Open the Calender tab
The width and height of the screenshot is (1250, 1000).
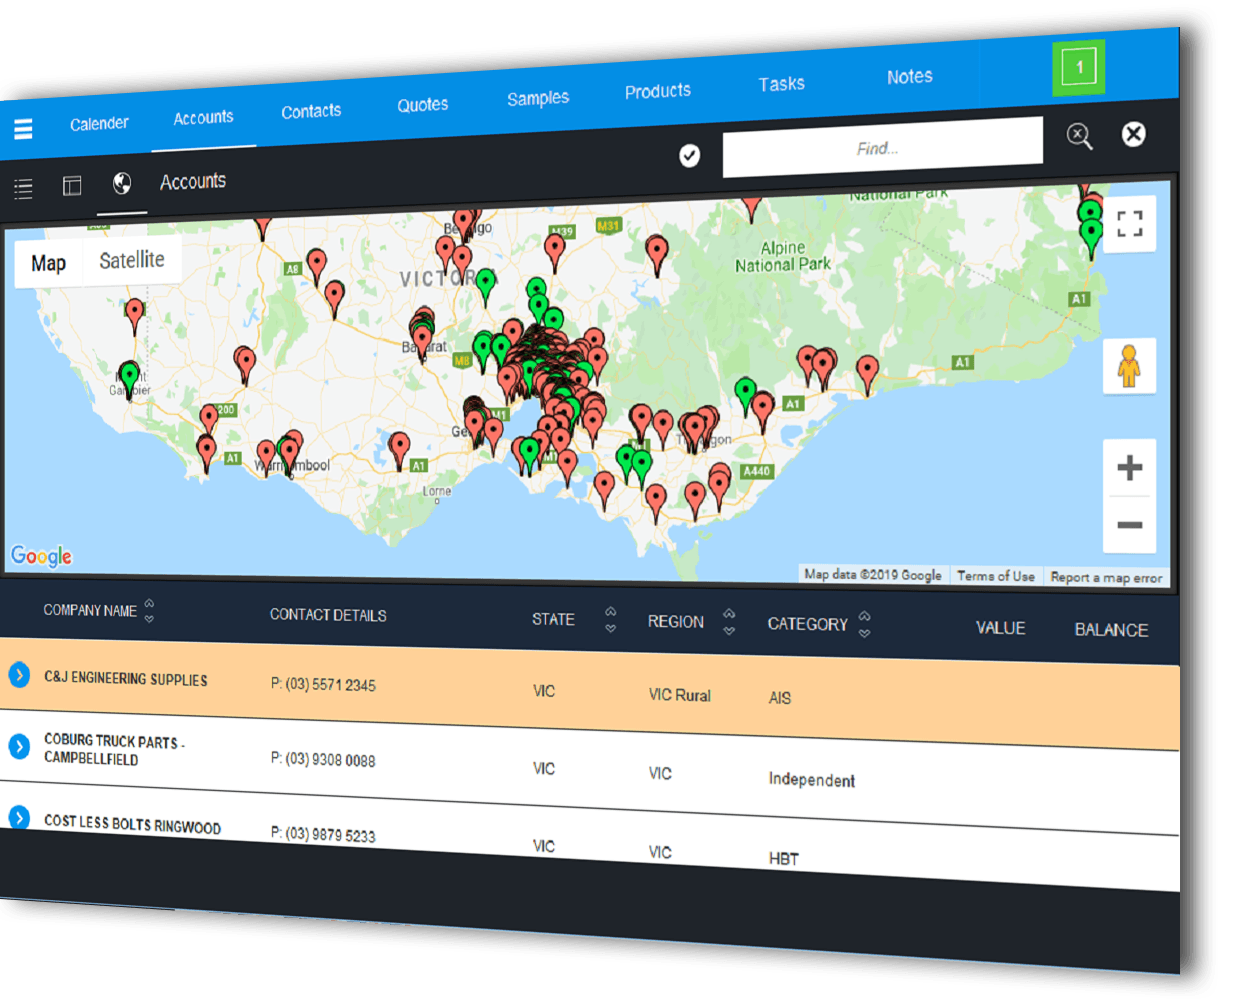click(99, 124)
